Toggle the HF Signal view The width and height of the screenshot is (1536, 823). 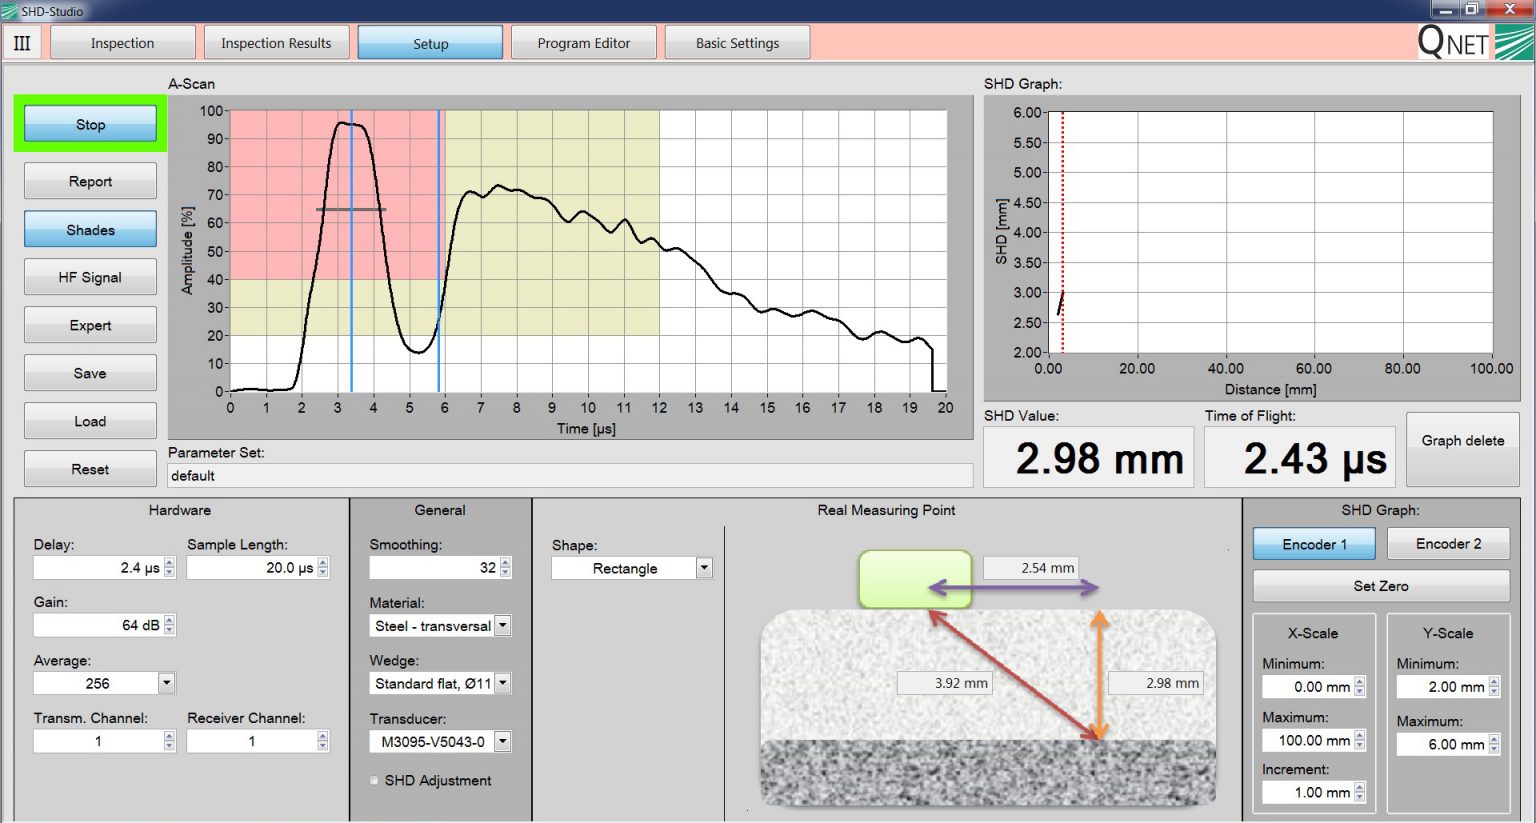(x=89, y=276)
